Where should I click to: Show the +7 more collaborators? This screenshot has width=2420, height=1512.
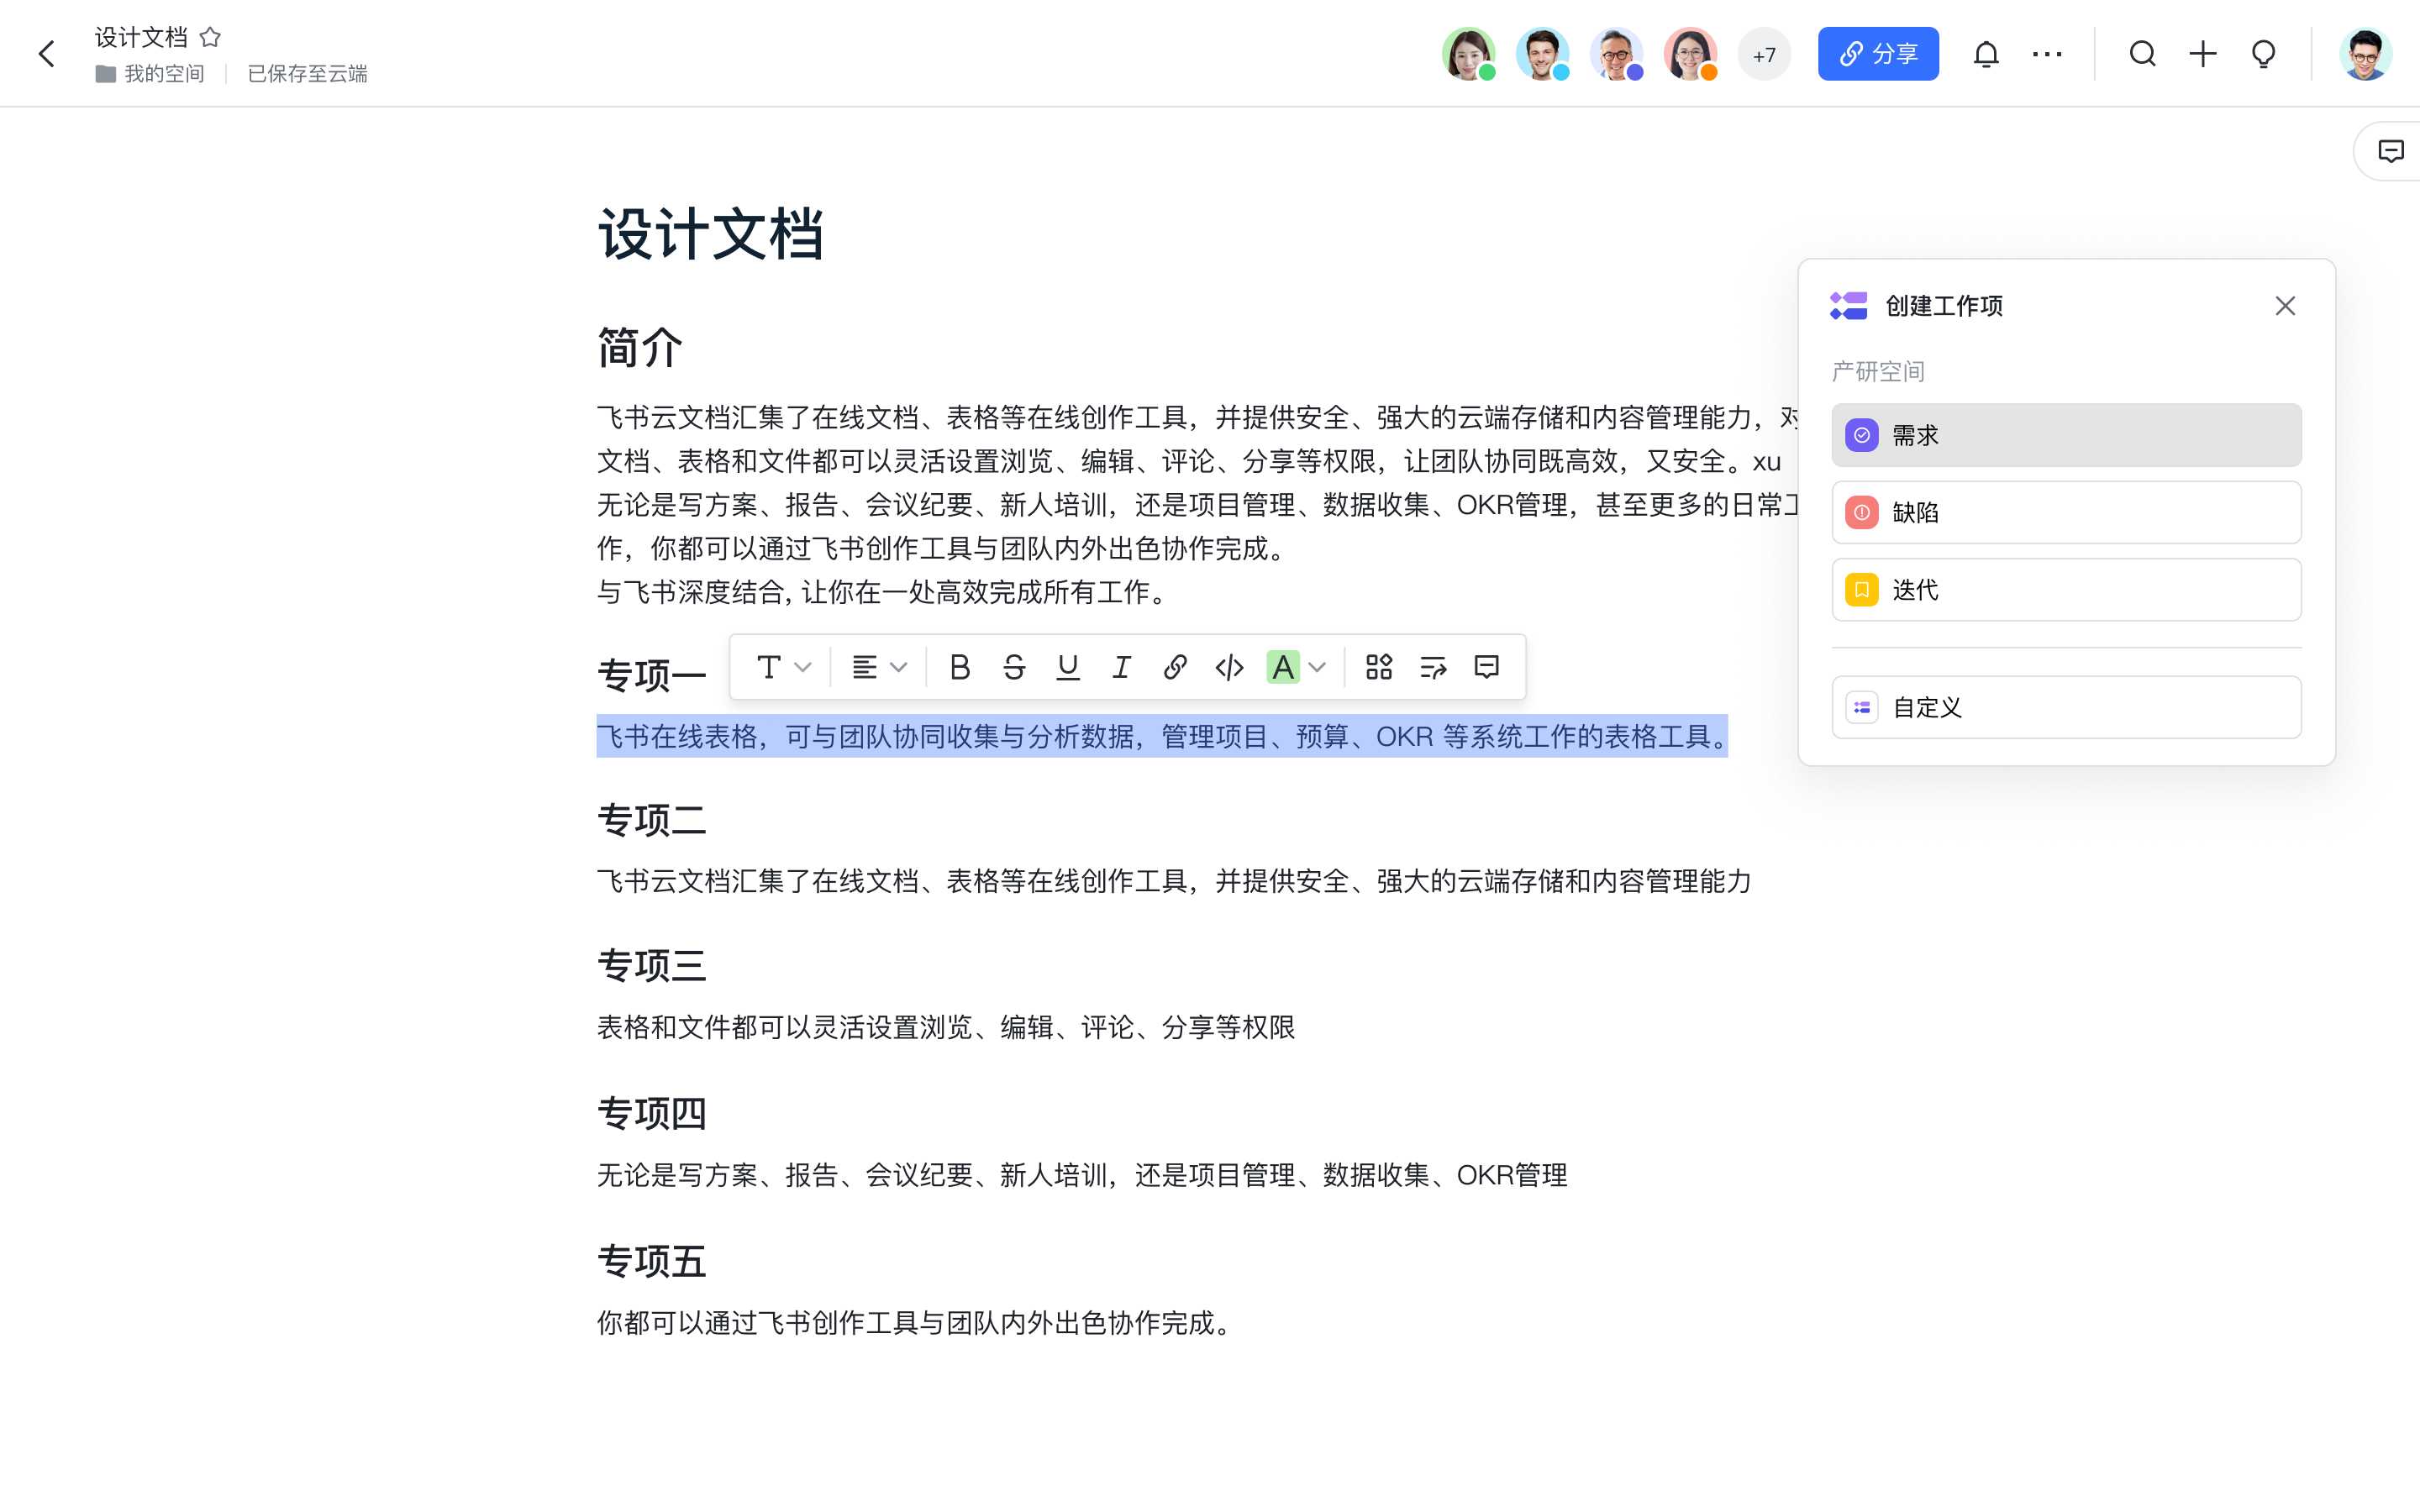point(1764,54)
